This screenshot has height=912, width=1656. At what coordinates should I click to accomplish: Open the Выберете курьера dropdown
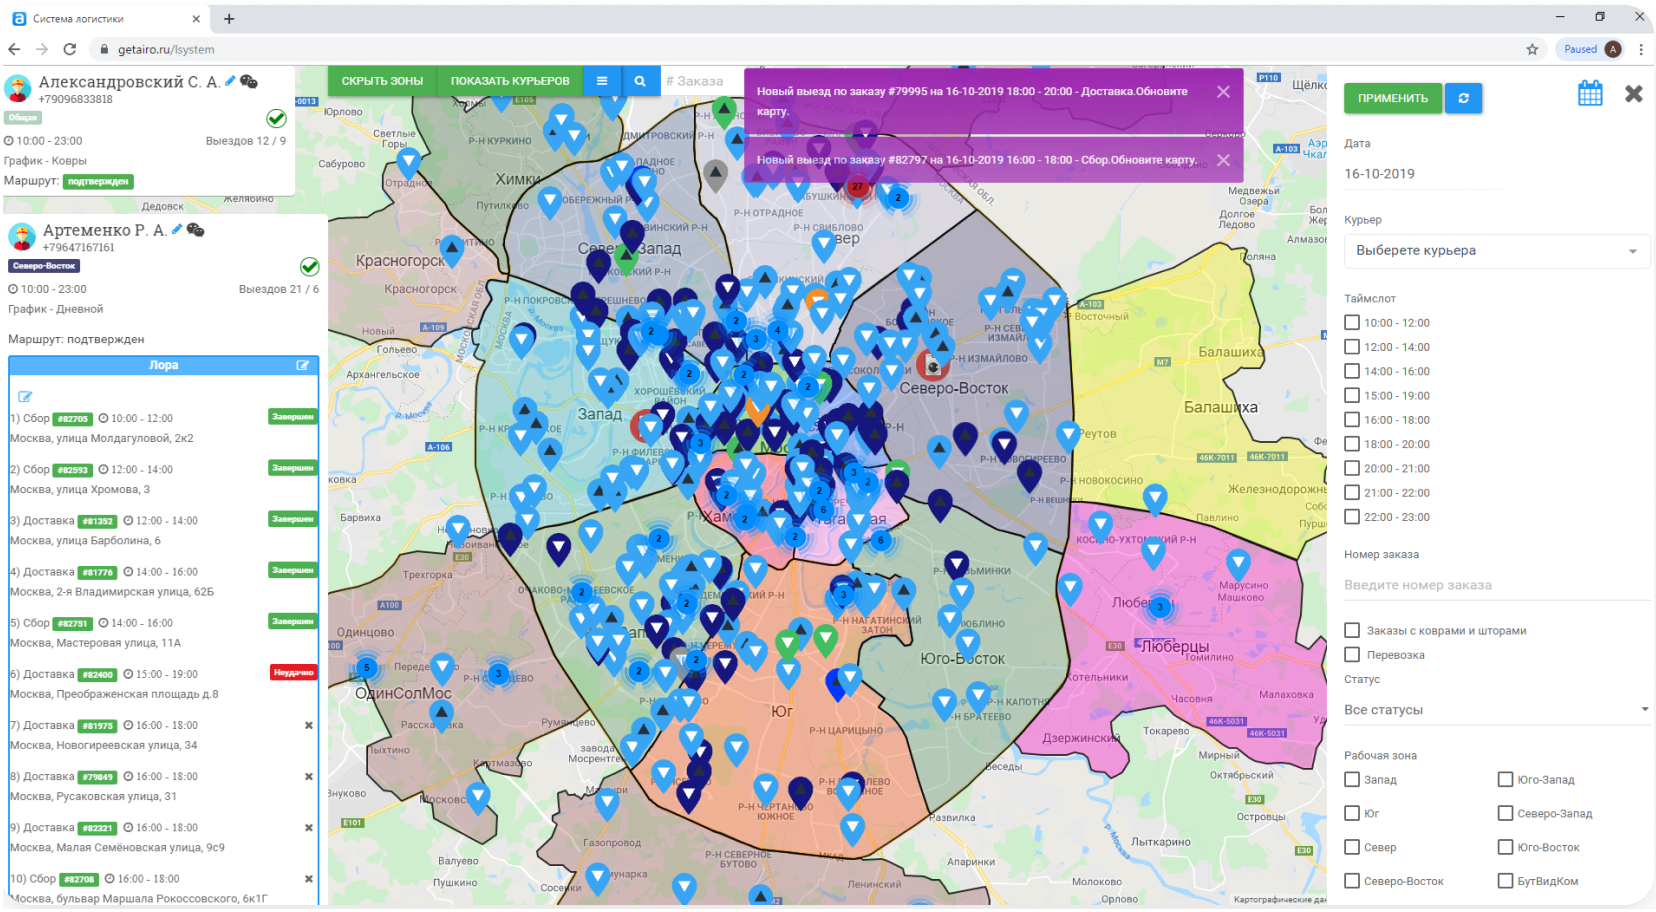(1496, 251)
